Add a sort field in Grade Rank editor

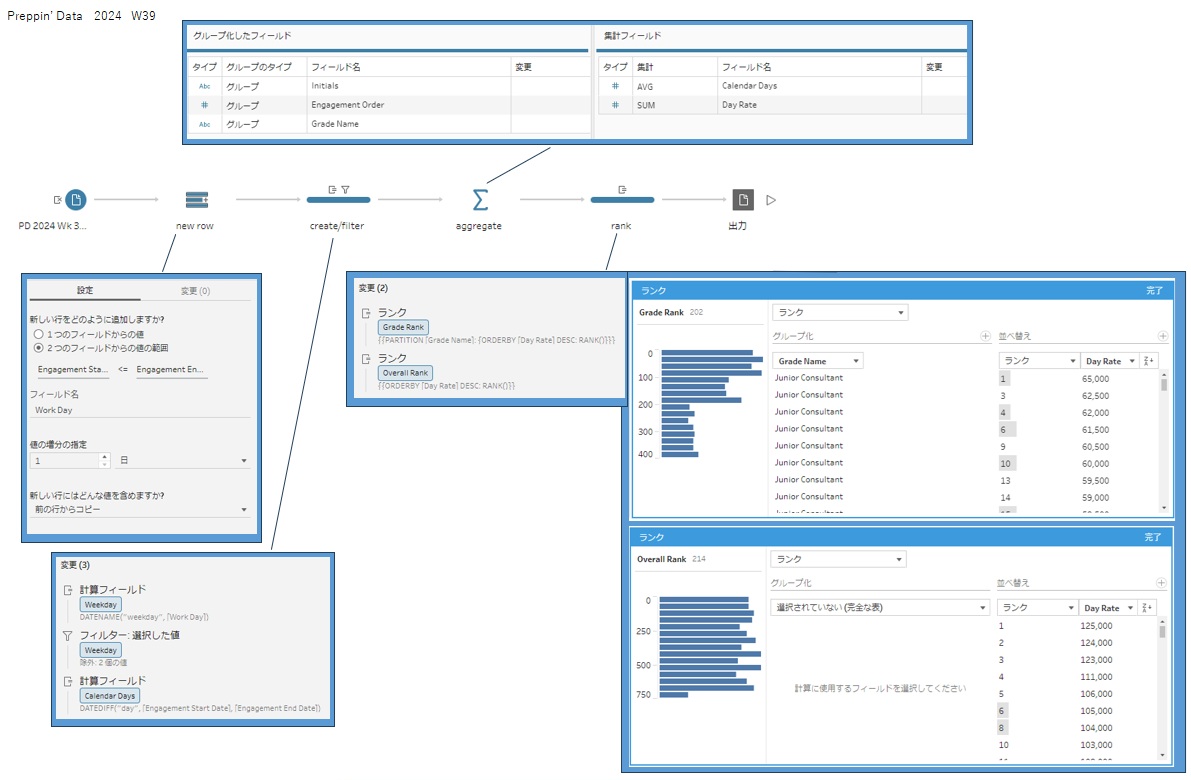click(1162, 336)
